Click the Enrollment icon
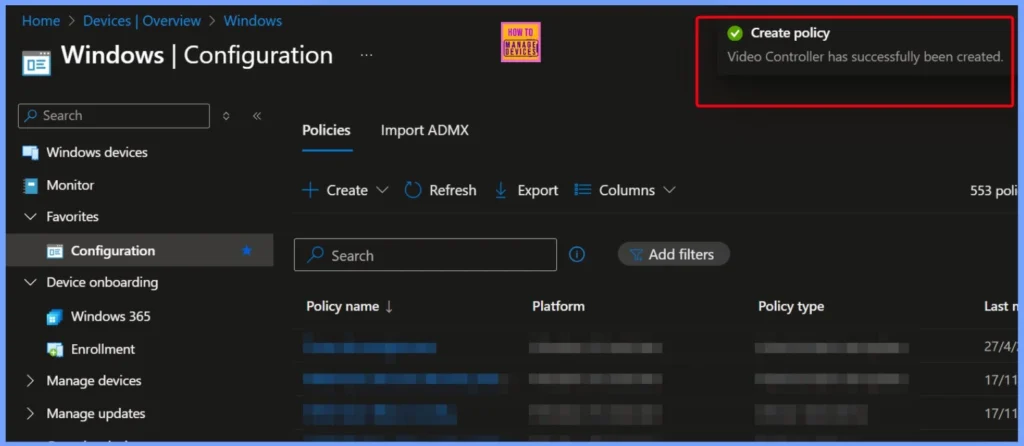1024x446 pixels. (x=55, y=350)
